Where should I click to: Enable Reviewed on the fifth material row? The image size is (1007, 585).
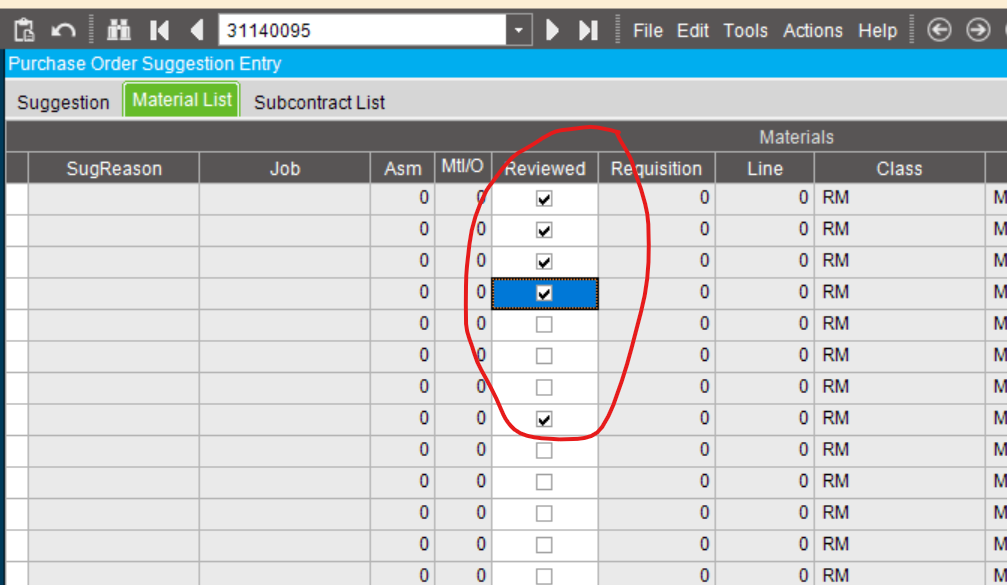point(543,323)
